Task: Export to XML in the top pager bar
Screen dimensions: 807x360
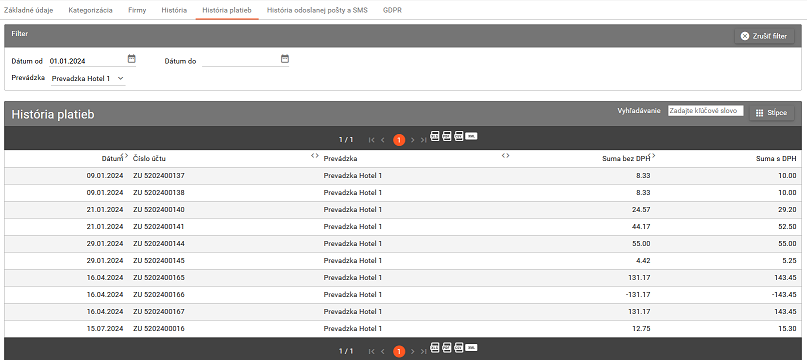Action: click(x=471, y=136)
